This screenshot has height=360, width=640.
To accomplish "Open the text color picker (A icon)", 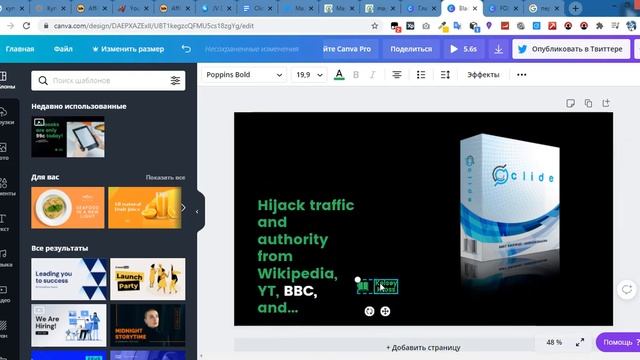I will click(x=339, y=75).
